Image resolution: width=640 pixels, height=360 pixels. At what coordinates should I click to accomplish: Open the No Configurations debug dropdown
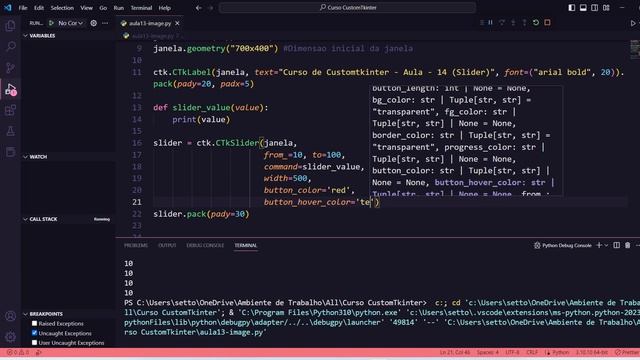tap(70, 23)
